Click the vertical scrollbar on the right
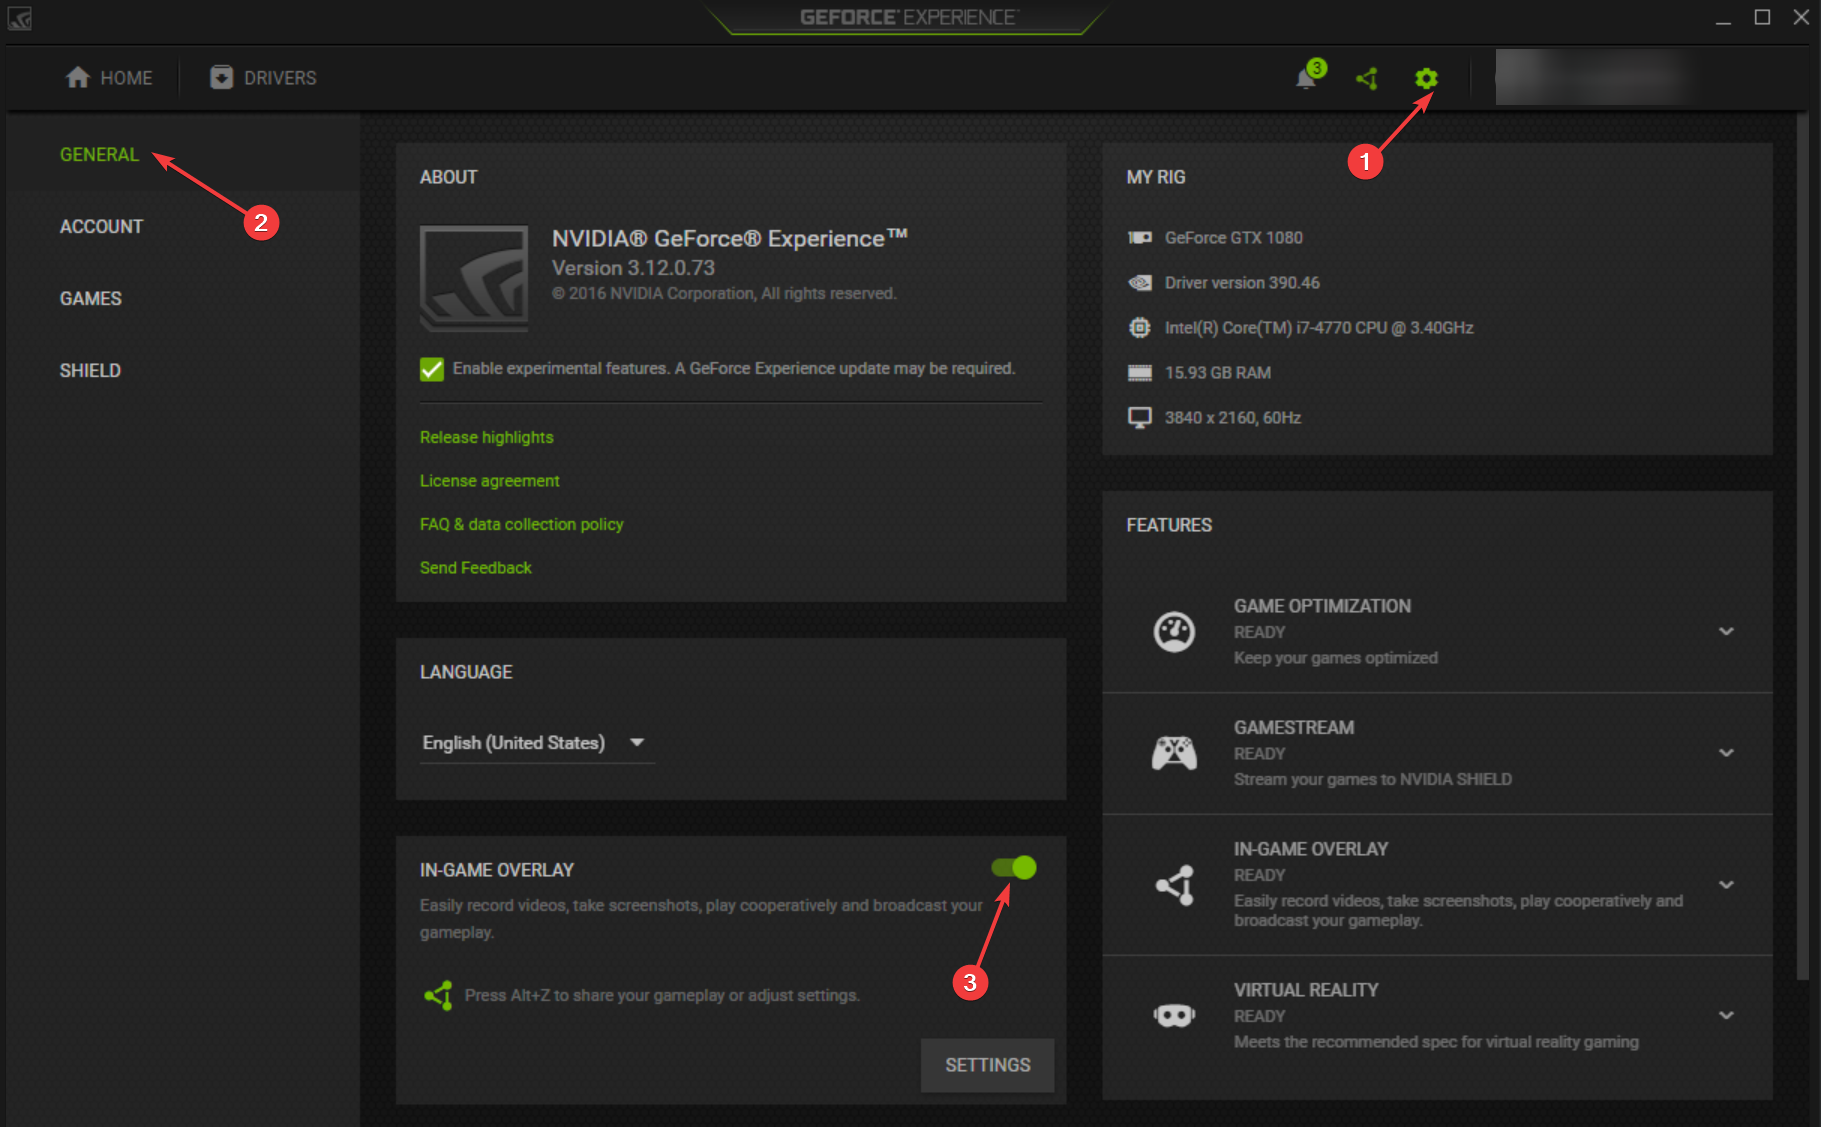This screenshot has height=1127, width=1821. click(x=1802, y=545)
